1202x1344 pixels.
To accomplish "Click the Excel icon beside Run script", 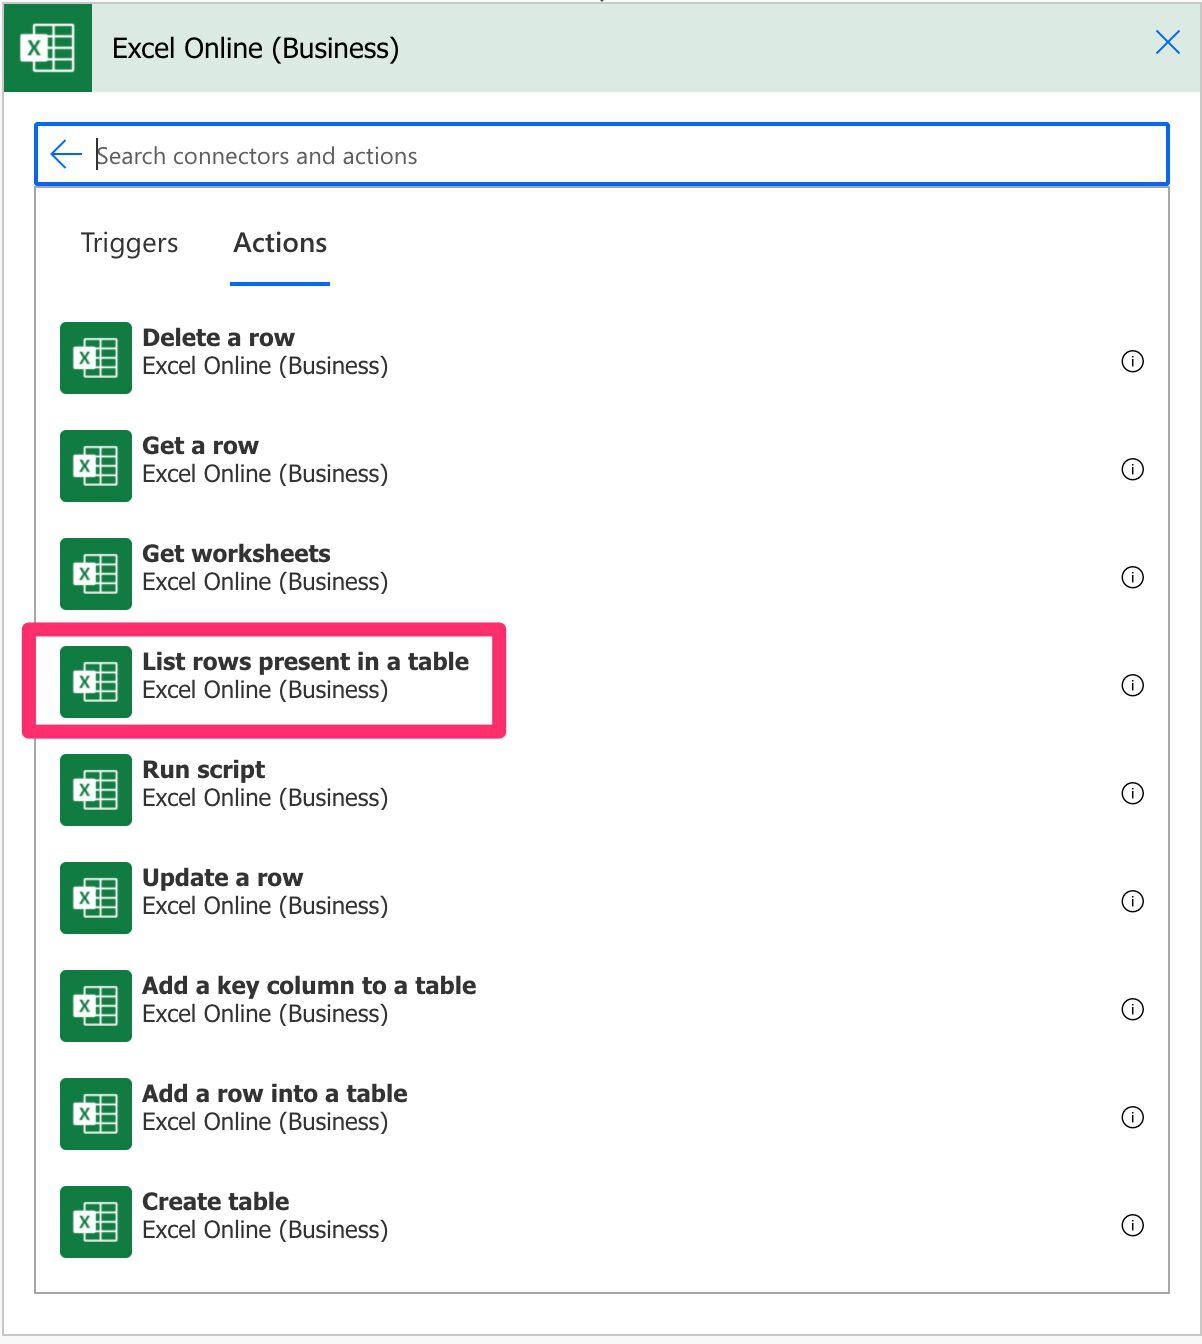I will click(x=95, y=789).
